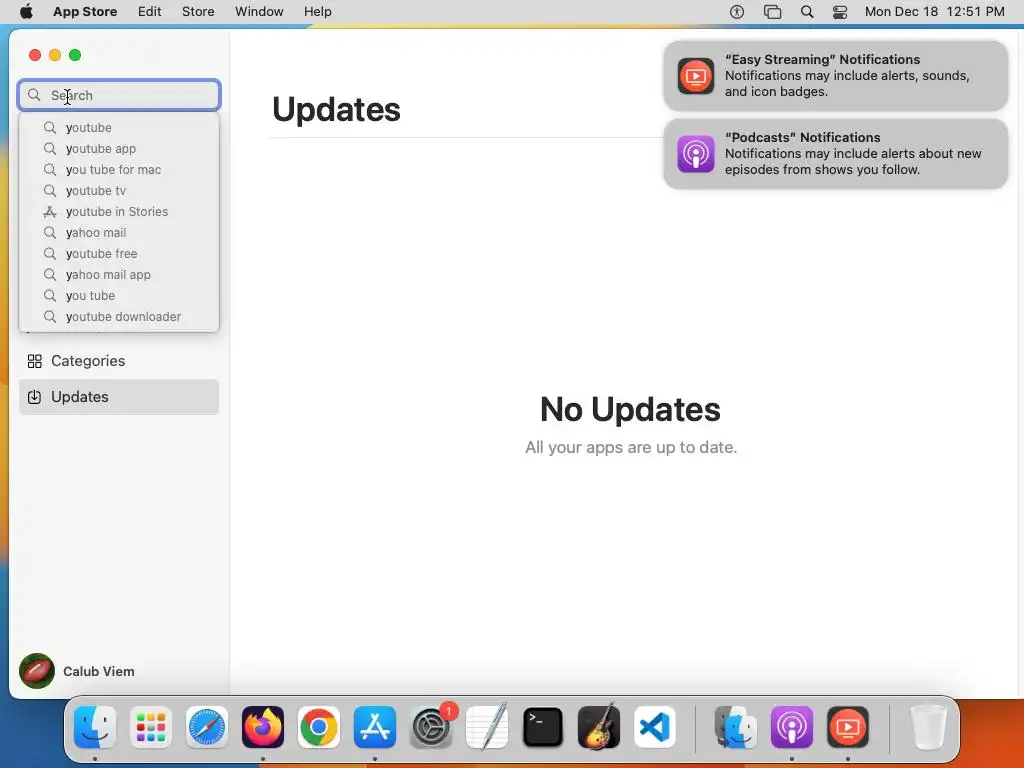Launch Safari from the Dock
1024x768 pixels.
pyautogui.click(x=207, y=727)
